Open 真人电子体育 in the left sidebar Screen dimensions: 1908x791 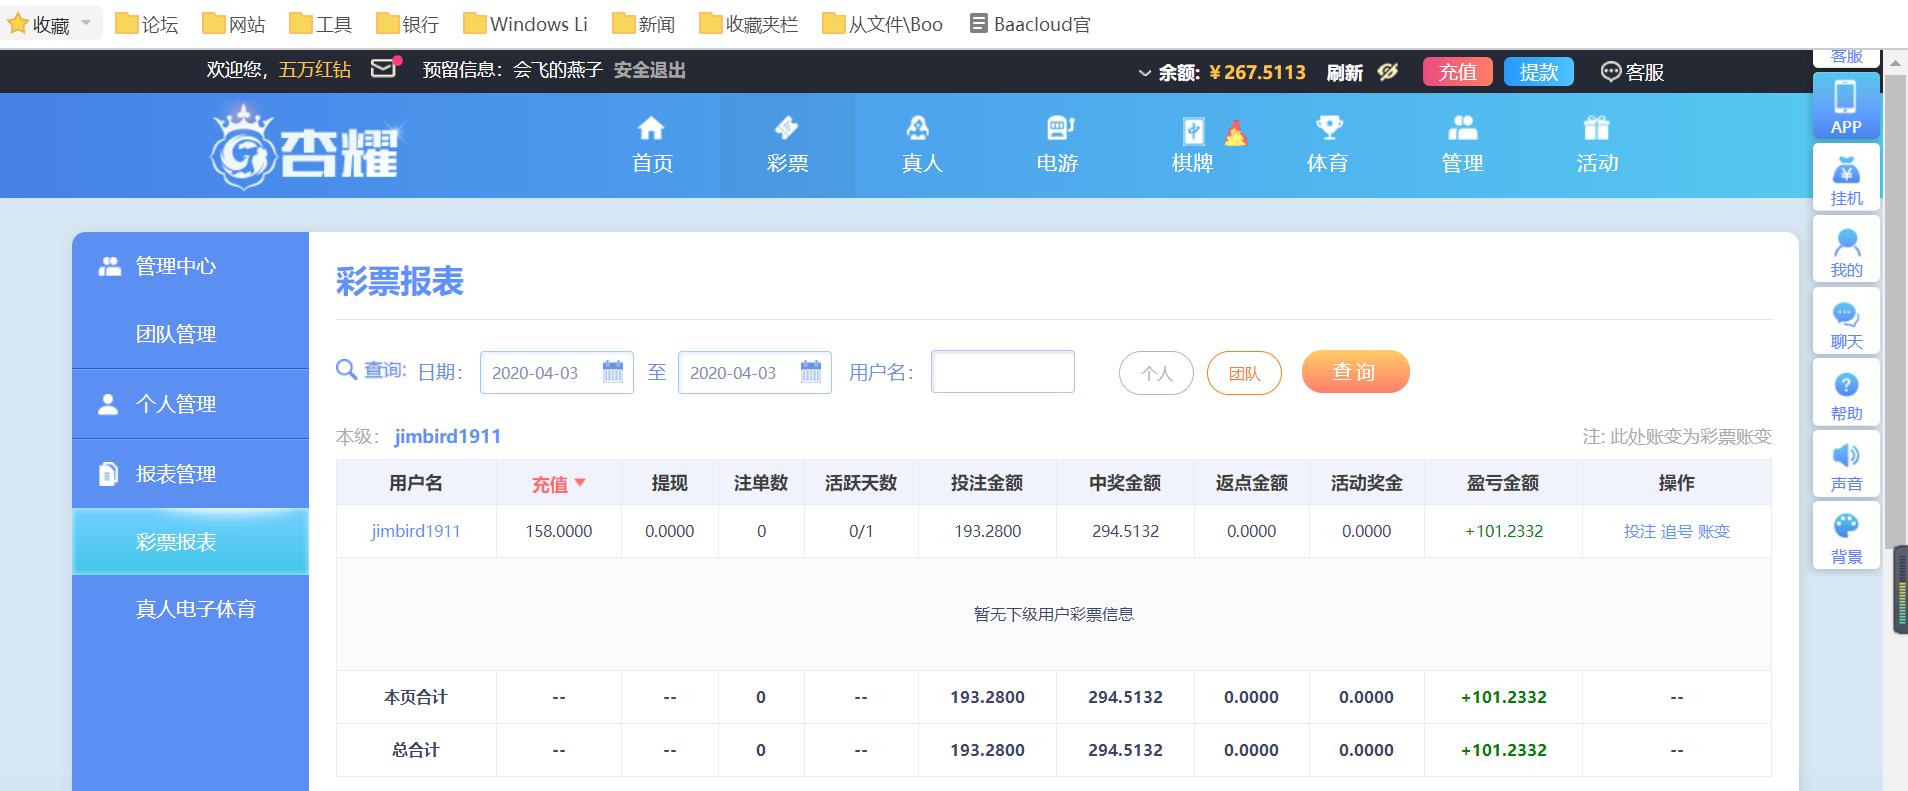coord(196,609)
